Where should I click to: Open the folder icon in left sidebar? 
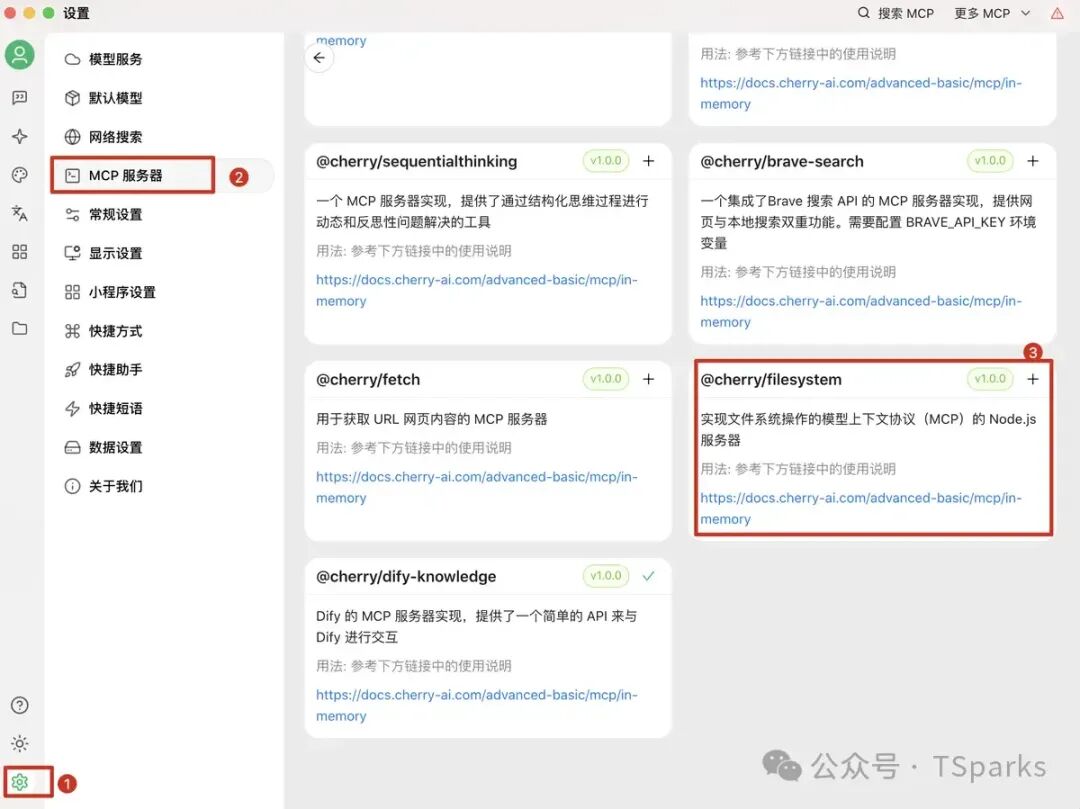click(x=20, y=329)
